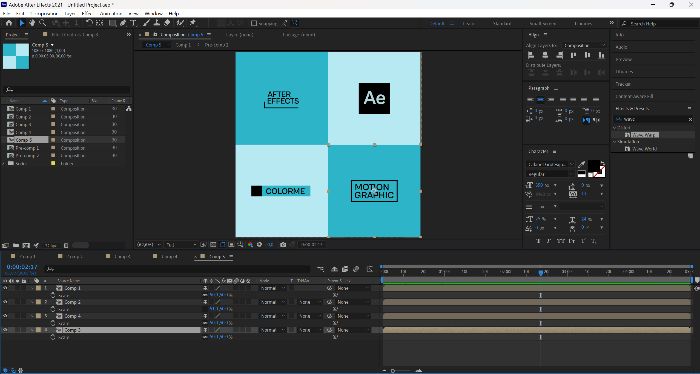Click the new folder icon in Project panel

16,245
